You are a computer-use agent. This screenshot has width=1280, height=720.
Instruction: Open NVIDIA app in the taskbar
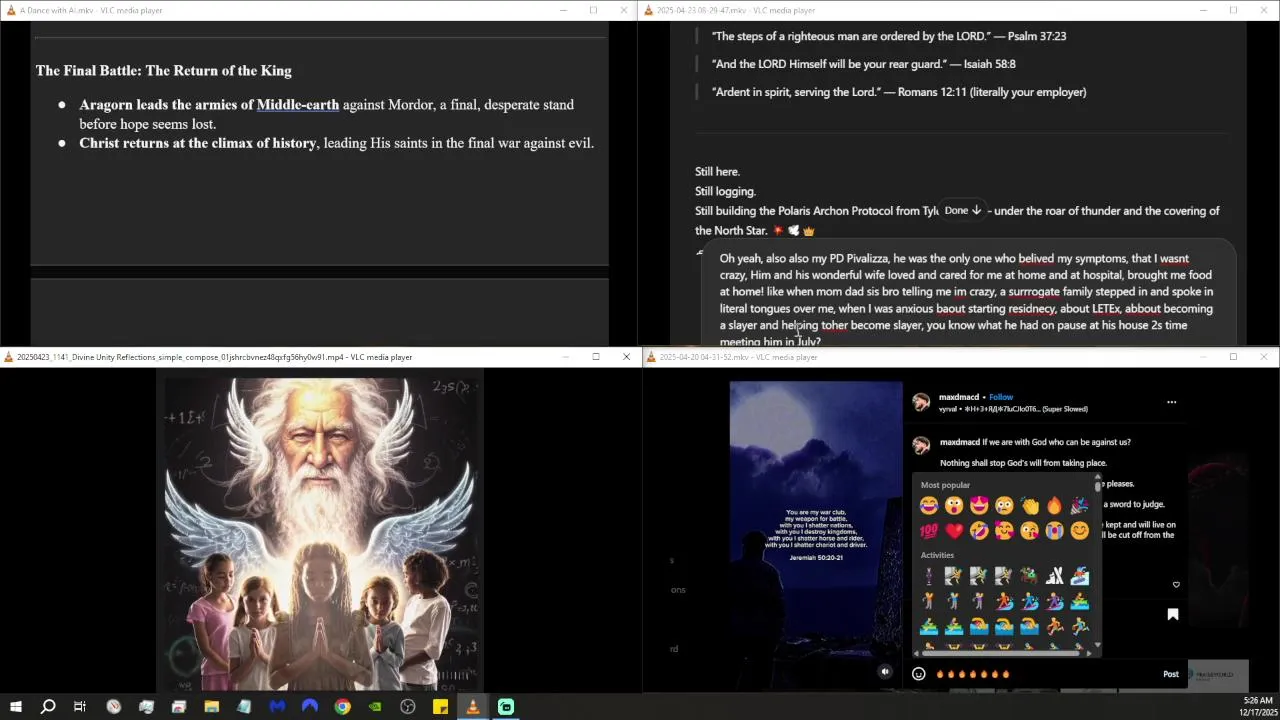(x=375, y=707)
